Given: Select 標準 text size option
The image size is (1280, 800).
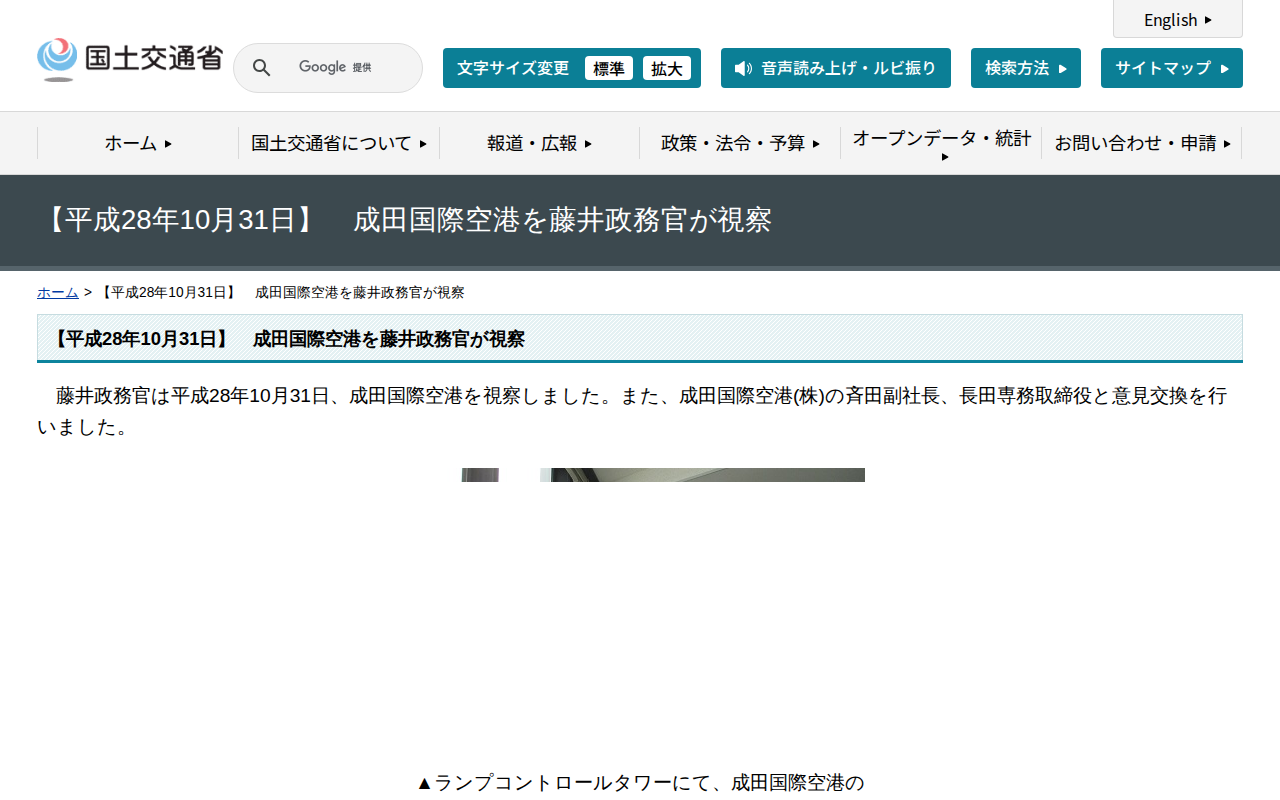Looking at the screenshot, I should coord(609,68).
